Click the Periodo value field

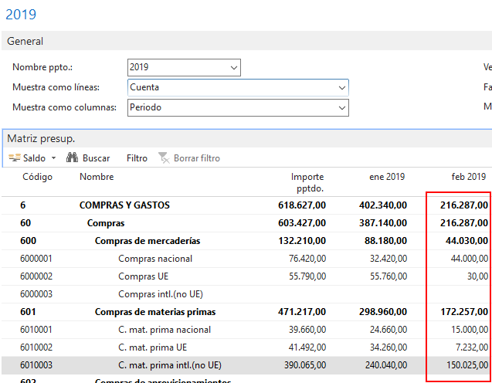pos(238,108)
